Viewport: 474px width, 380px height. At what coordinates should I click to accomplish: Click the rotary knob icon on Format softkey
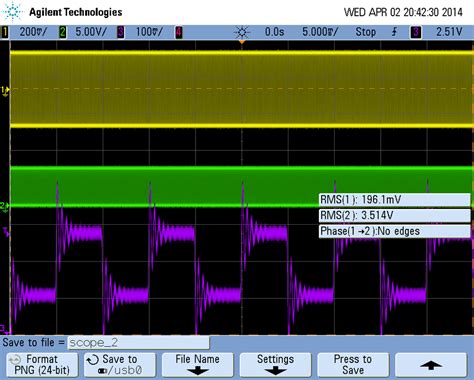pyautogui.click(x=15, y=360)
